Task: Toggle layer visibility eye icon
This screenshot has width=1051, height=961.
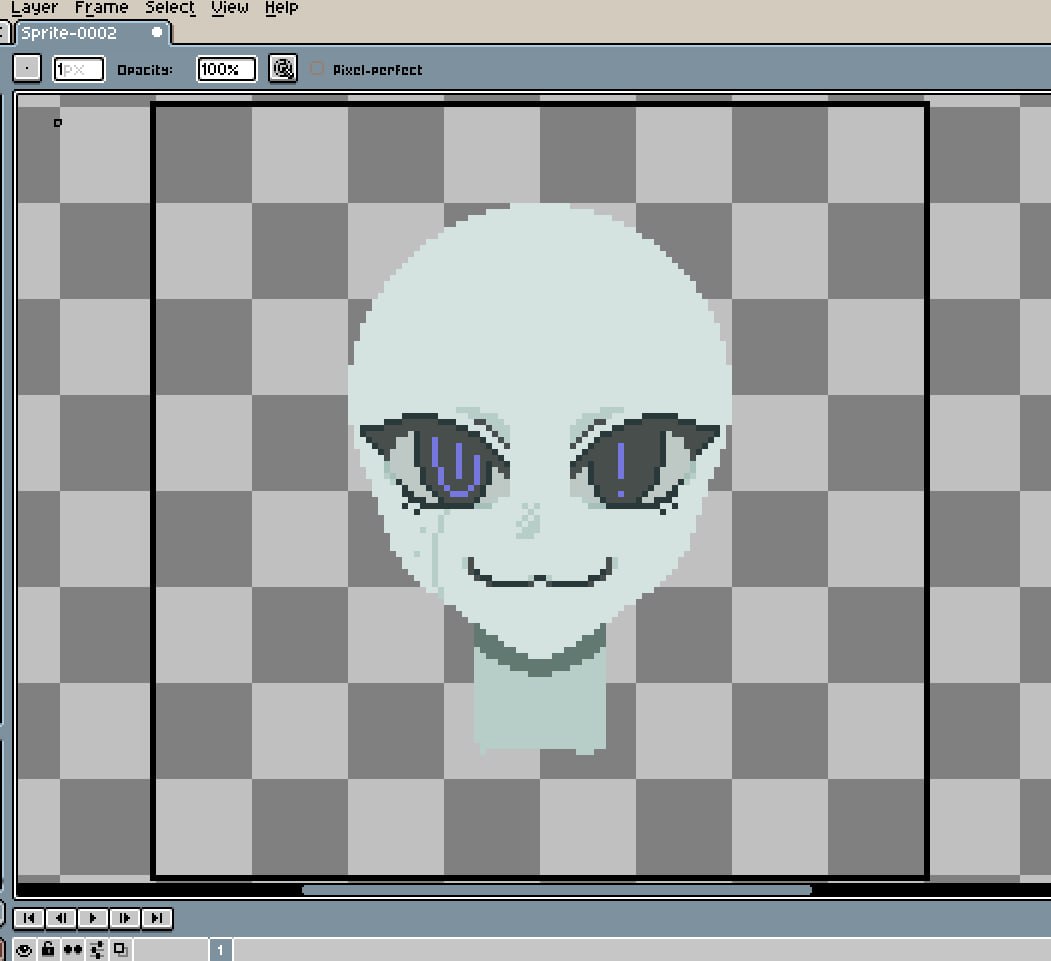Action: (x=23, y=949)
